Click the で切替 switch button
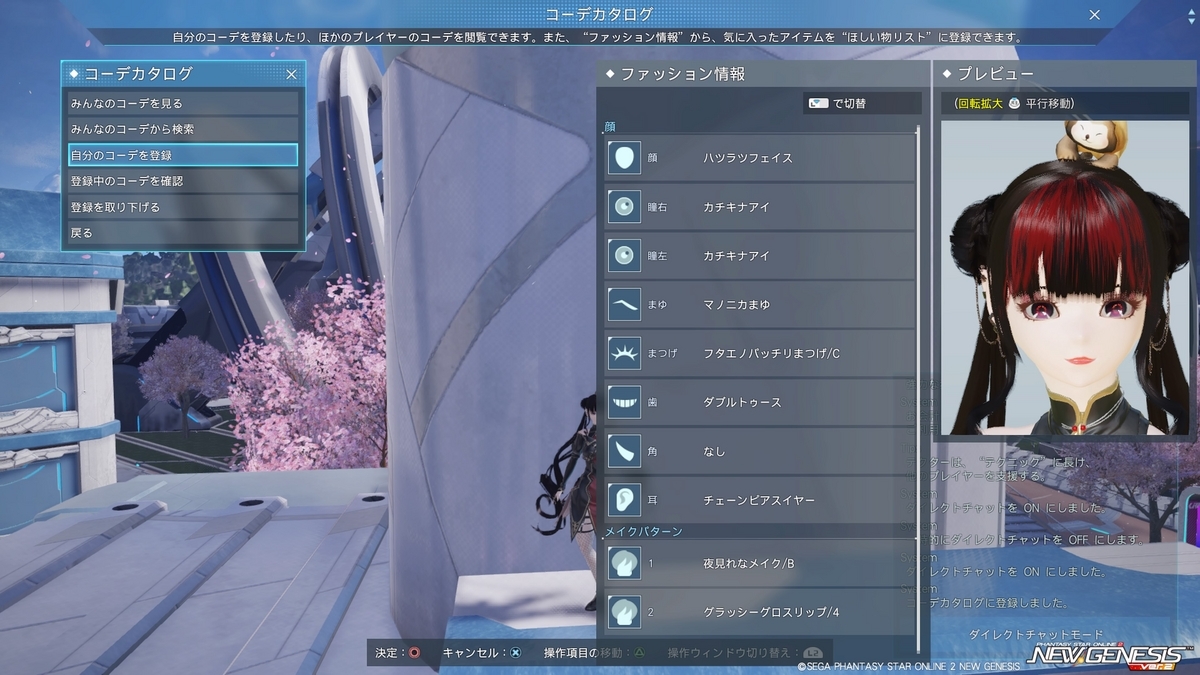The height and width of the screenshot is (675, 1200). coord(863,103)
